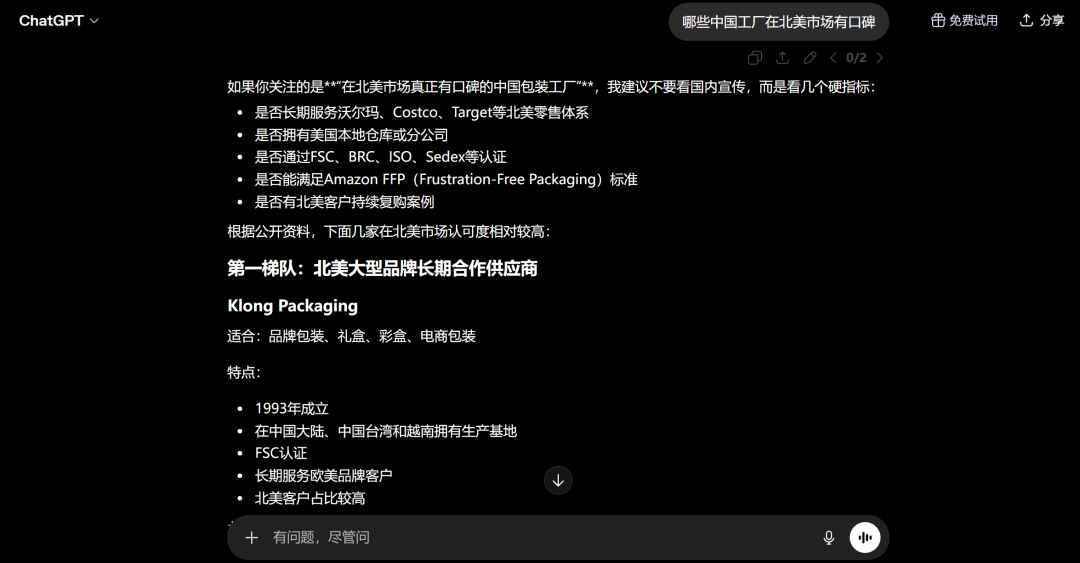
Task: Click the 特点： label
Action: 245,373
